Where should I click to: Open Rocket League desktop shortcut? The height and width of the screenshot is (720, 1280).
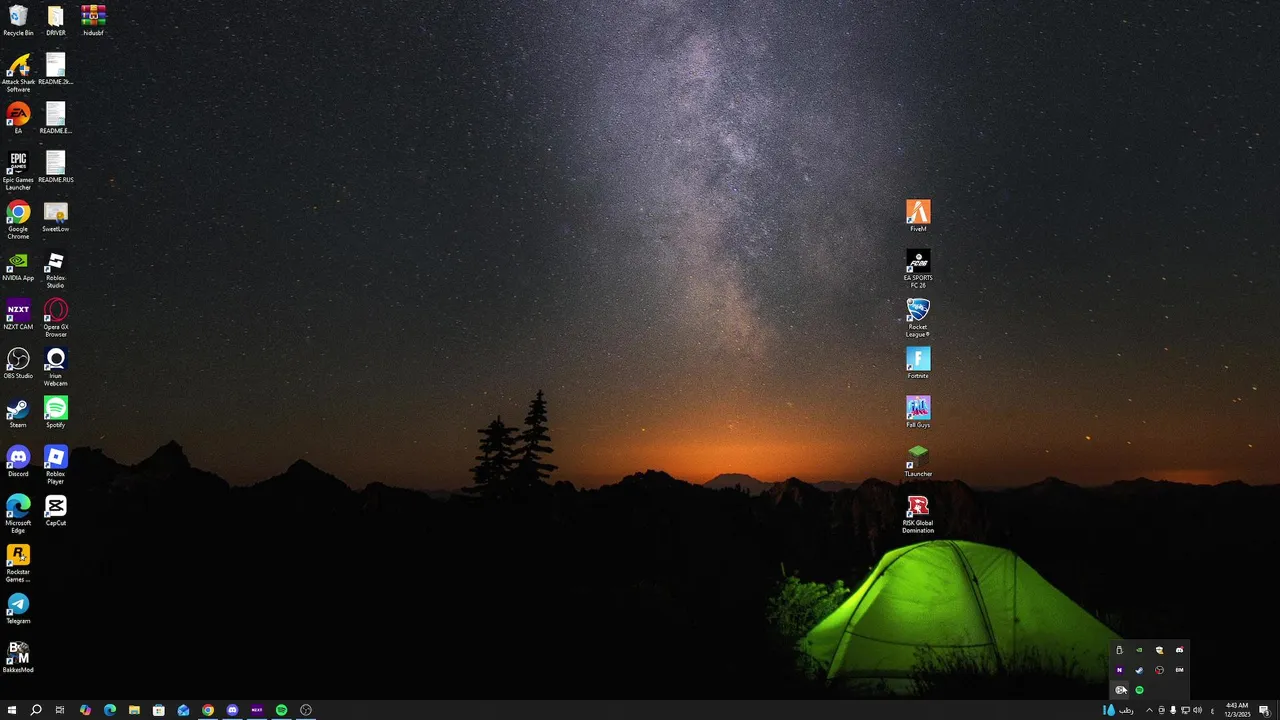tap(918, 317)
